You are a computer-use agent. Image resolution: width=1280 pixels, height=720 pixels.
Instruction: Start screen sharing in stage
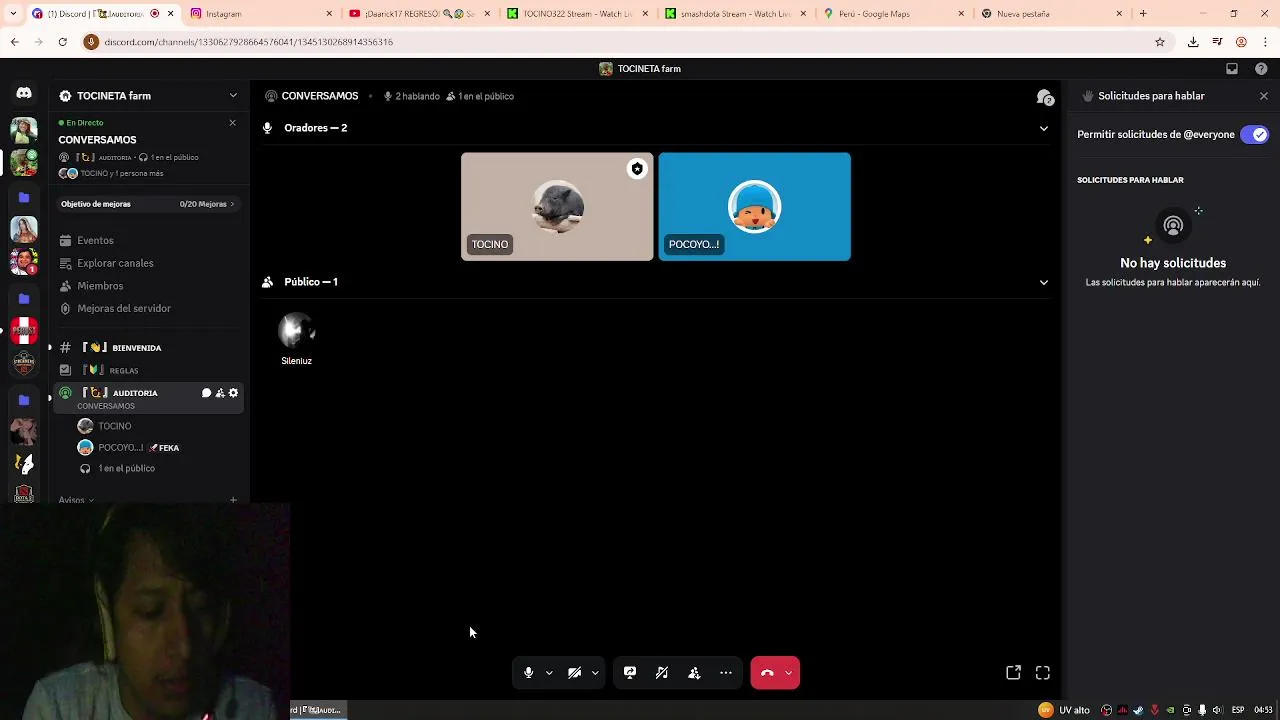point(630,673)
